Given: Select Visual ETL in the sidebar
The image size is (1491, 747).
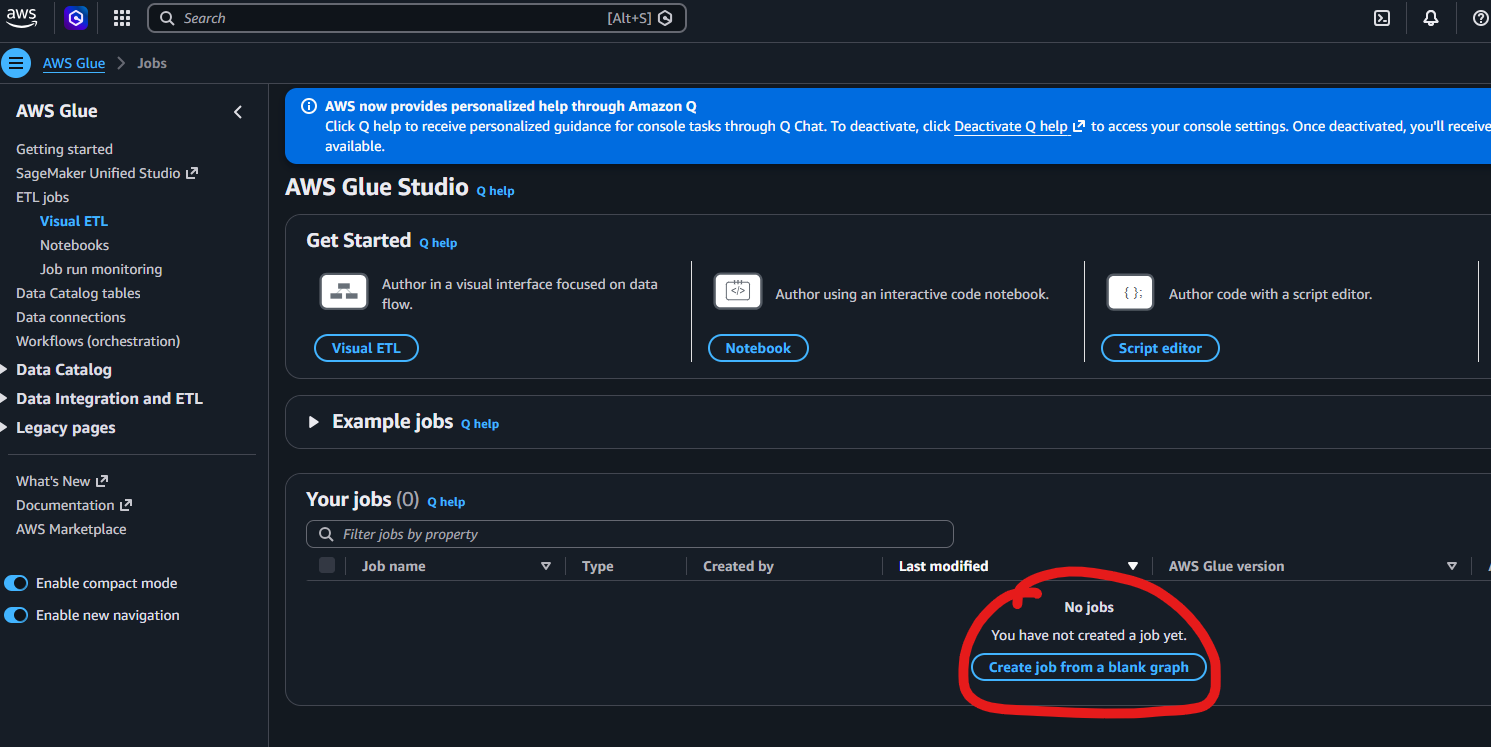Looking at the screenshot, I should click(74, 221).
